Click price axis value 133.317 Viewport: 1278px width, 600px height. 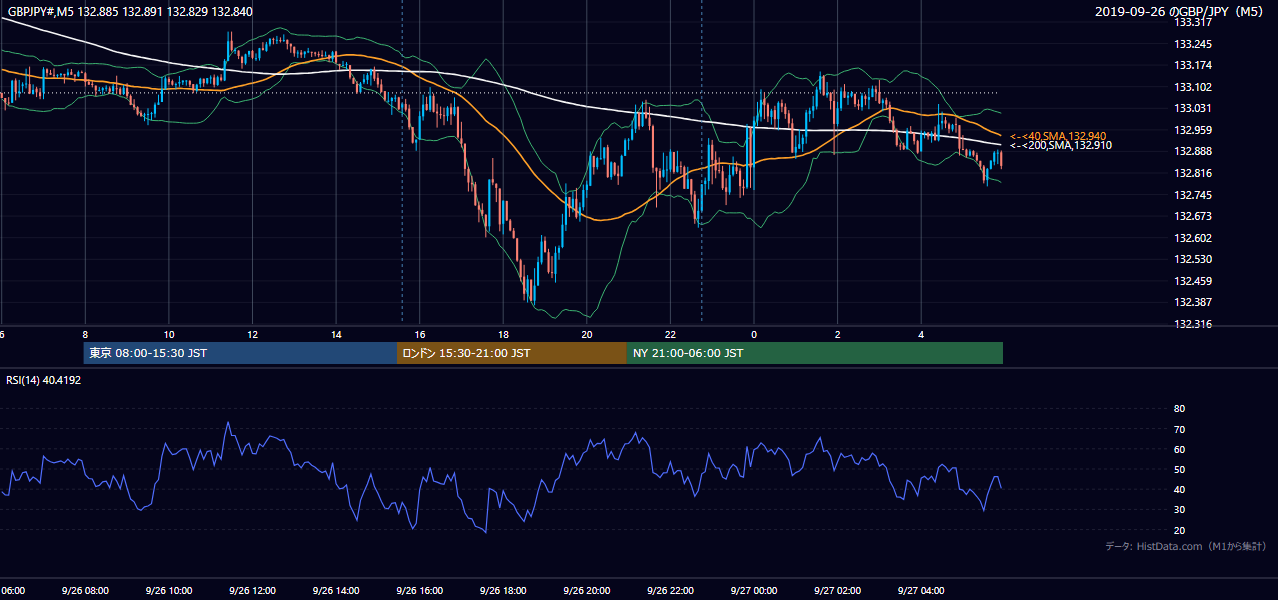1193,22
